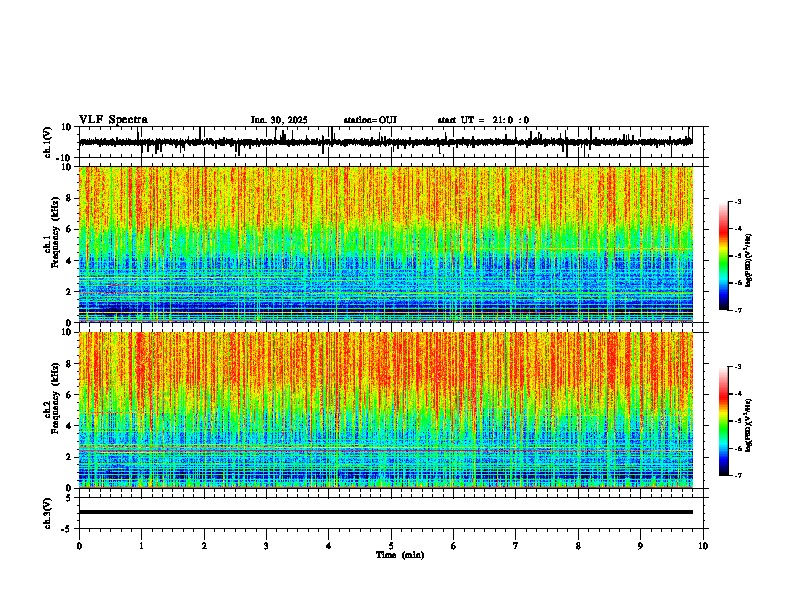Click the ch.2 "Frequency (kHz)" axis label

pyautogui.click(x=55, y=398)
